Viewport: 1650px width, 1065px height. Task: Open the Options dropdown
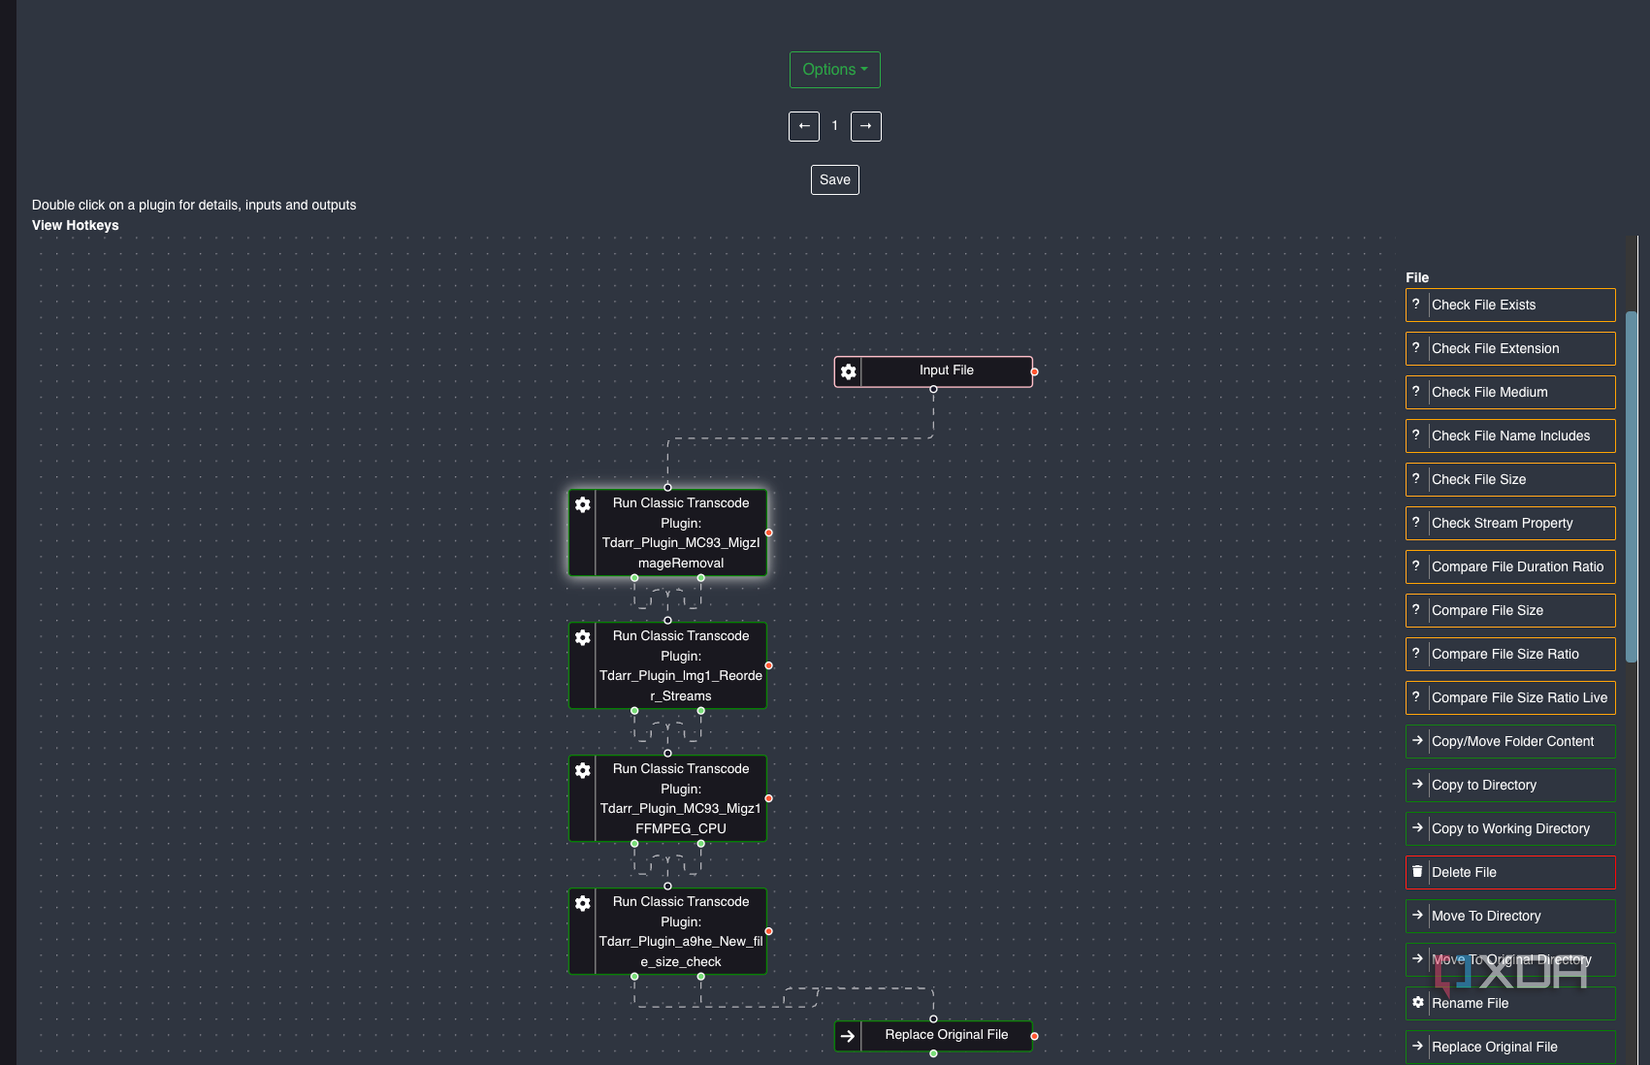click(x=834, y=70)
